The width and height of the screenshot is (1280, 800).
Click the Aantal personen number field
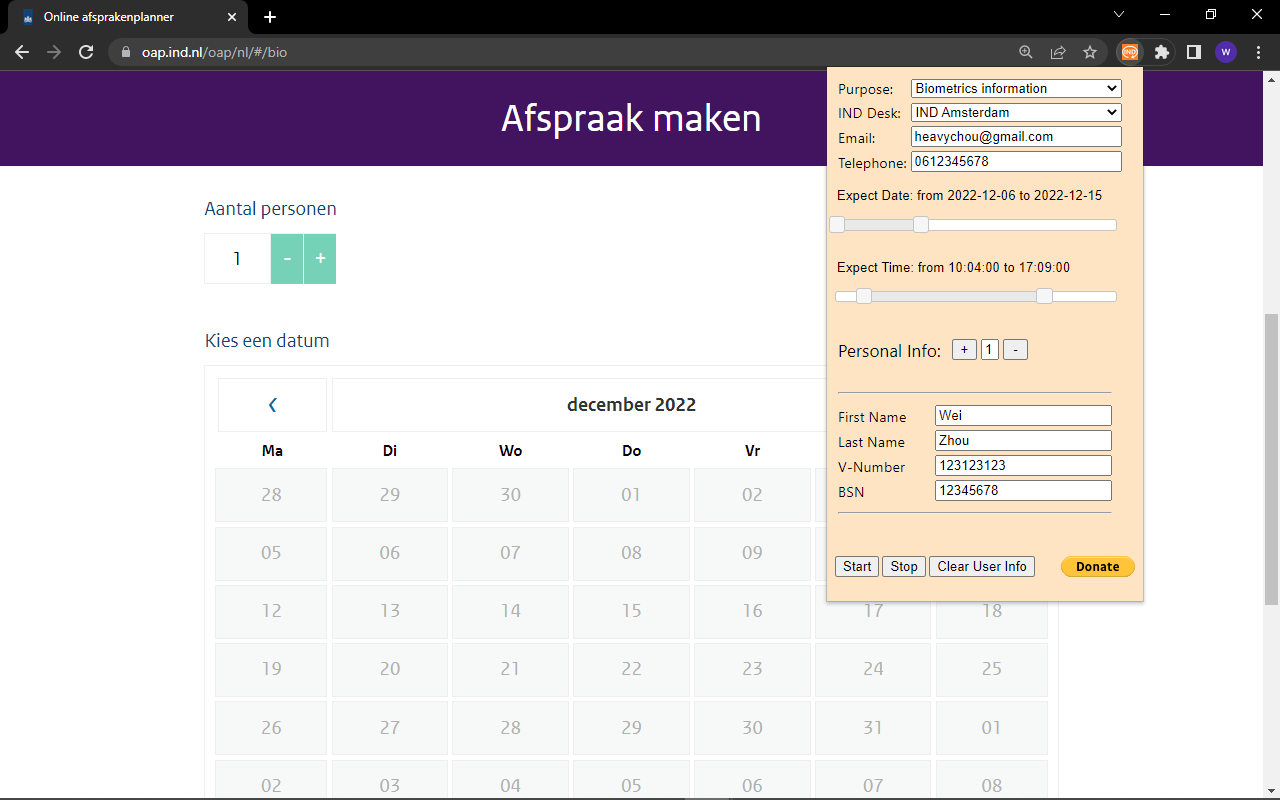pos(237,259)
